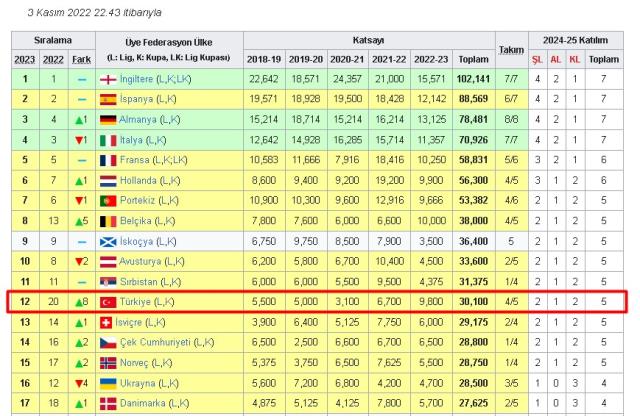Screen dimensions: 640x416
Task: Open the İskoçya link
Action: point(136,241)
